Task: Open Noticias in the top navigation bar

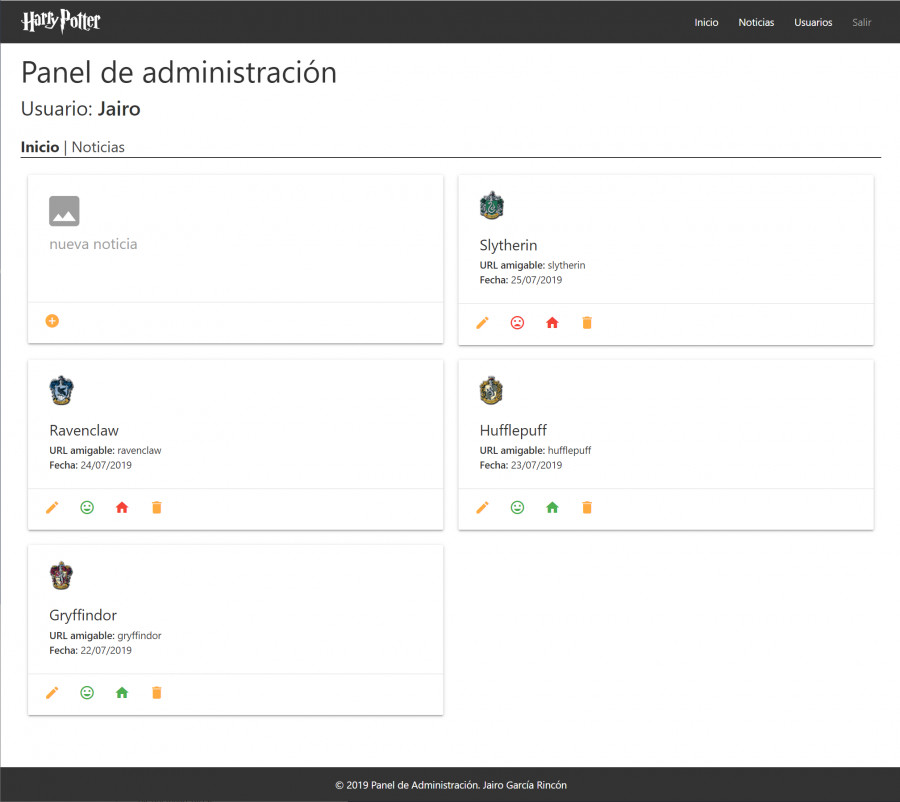Action: click(x=756, y=22)
